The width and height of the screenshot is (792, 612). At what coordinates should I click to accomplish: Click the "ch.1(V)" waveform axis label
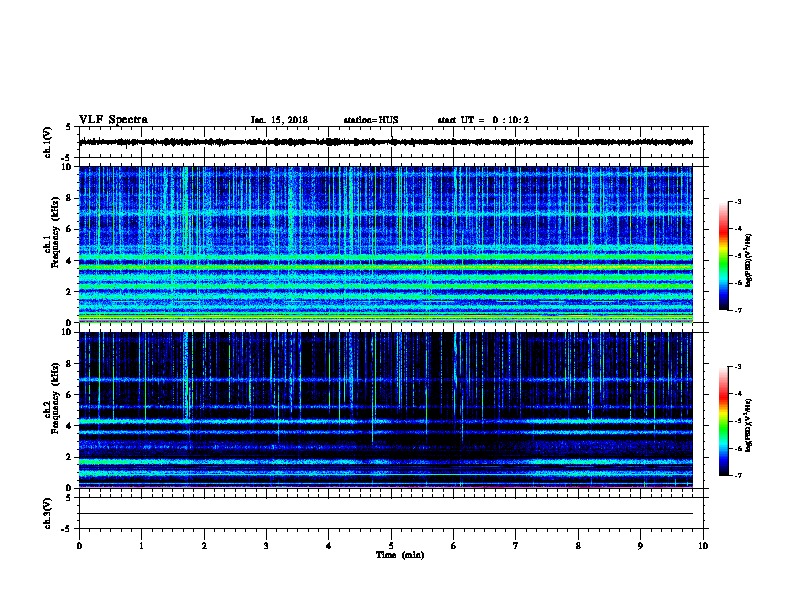pyautogui.click(x=47, y=142)
